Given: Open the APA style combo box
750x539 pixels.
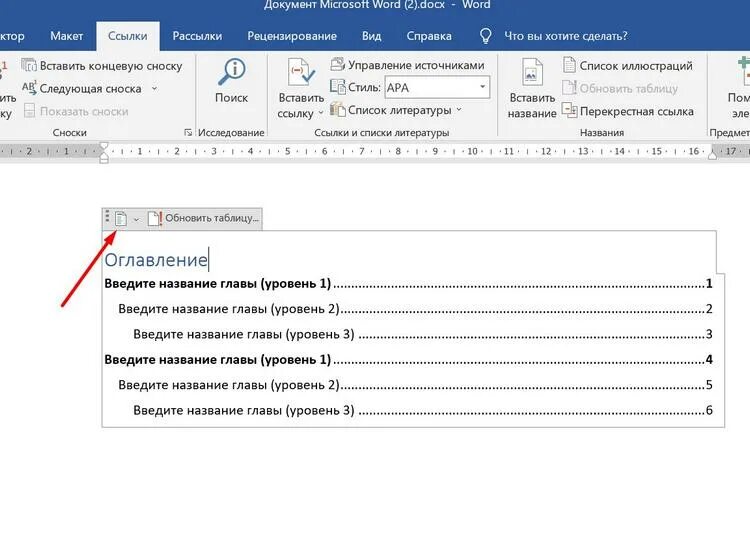Looking at the screenshot, I should [x=437, y=88].
